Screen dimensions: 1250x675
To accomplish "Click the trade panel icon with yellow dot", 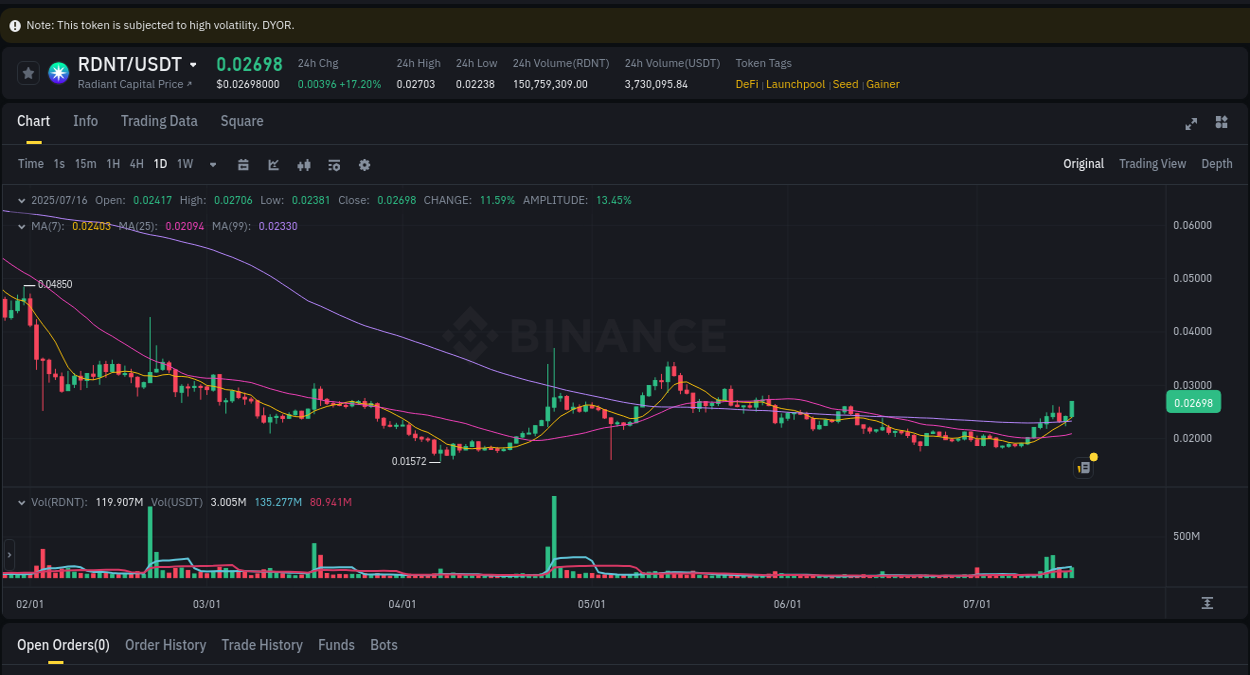I will click(x=1083, y=467).
